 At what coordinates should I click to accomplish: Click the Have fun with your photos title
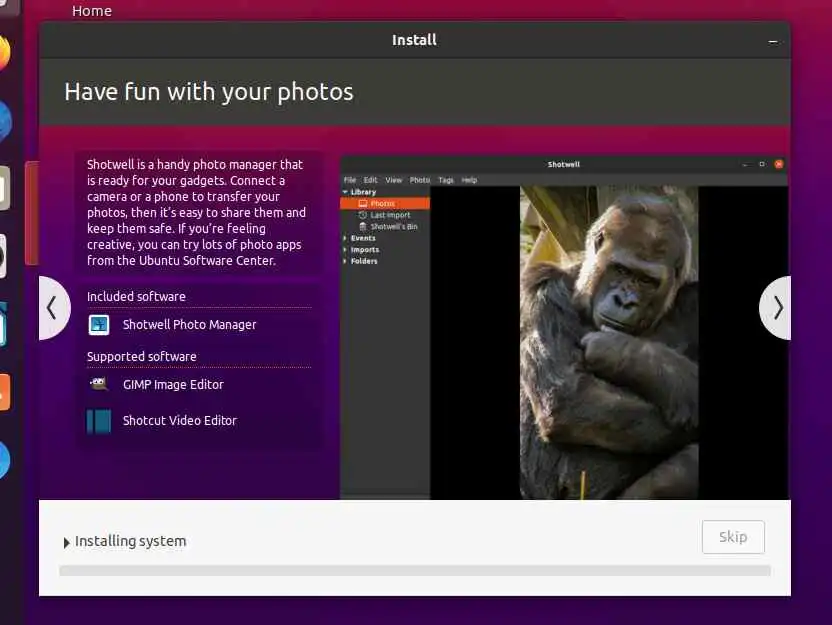209,92
